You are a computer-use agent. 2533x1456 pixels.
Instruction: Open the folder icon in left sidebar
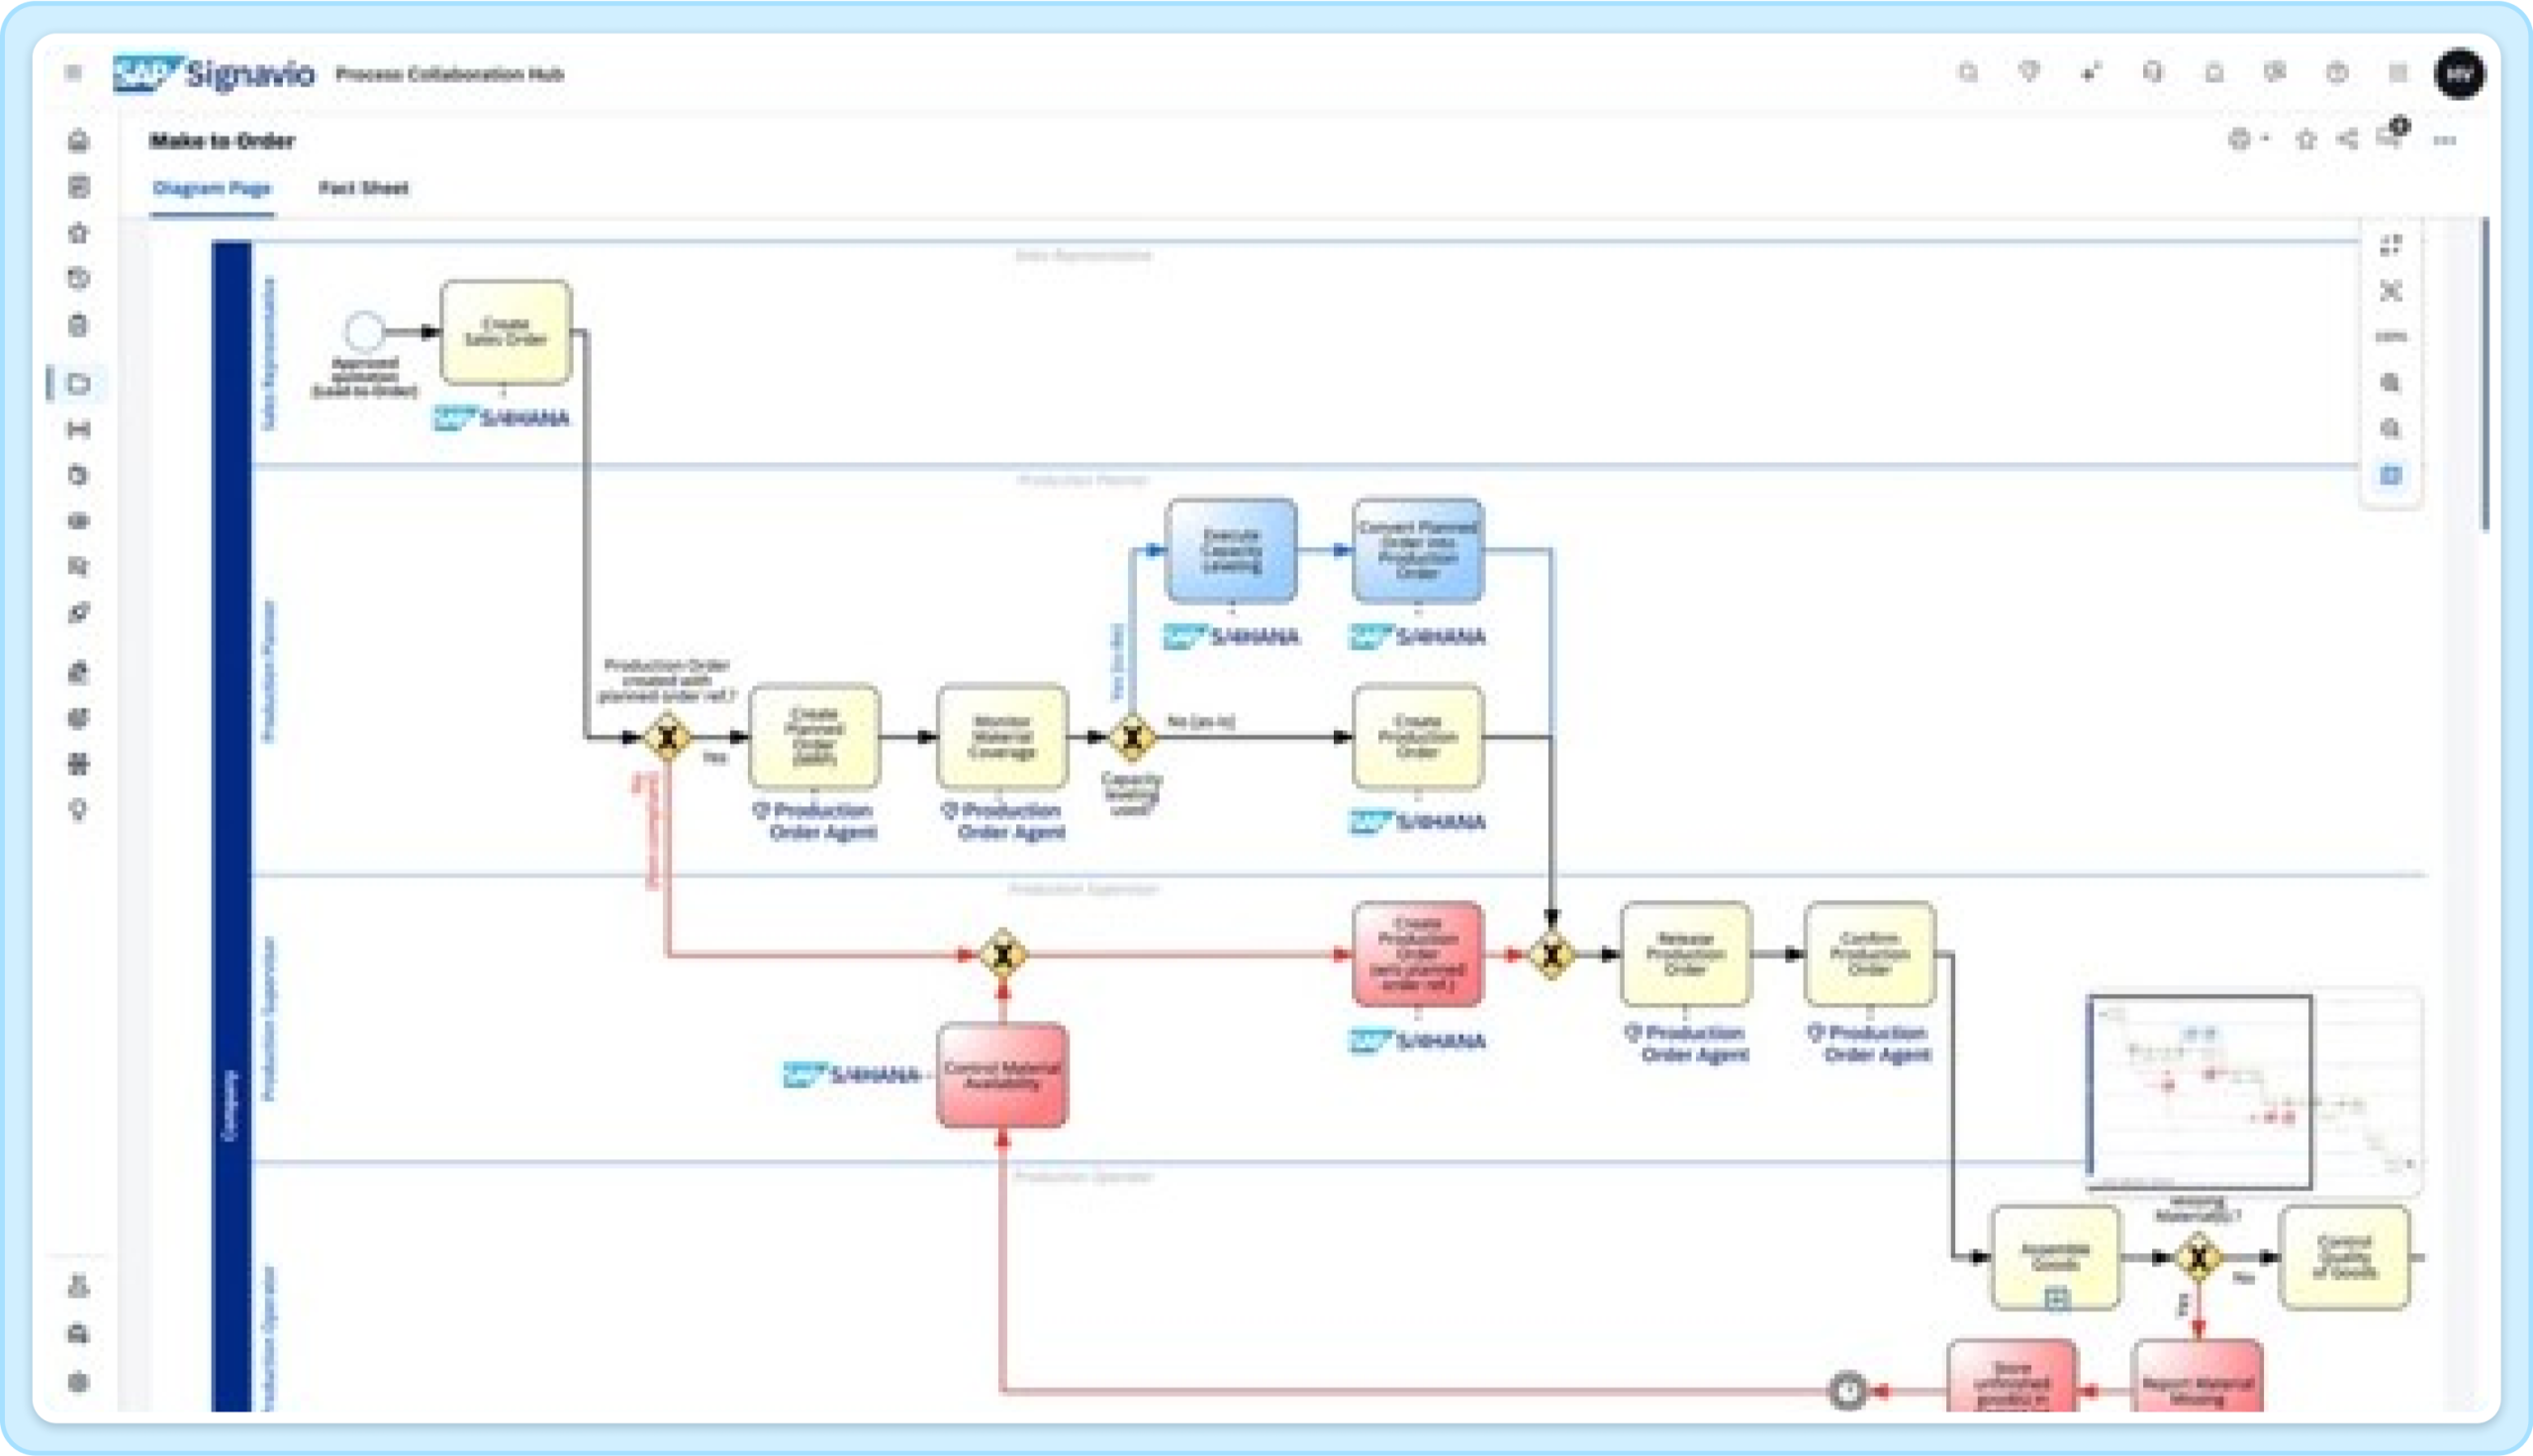coord(78,383)
